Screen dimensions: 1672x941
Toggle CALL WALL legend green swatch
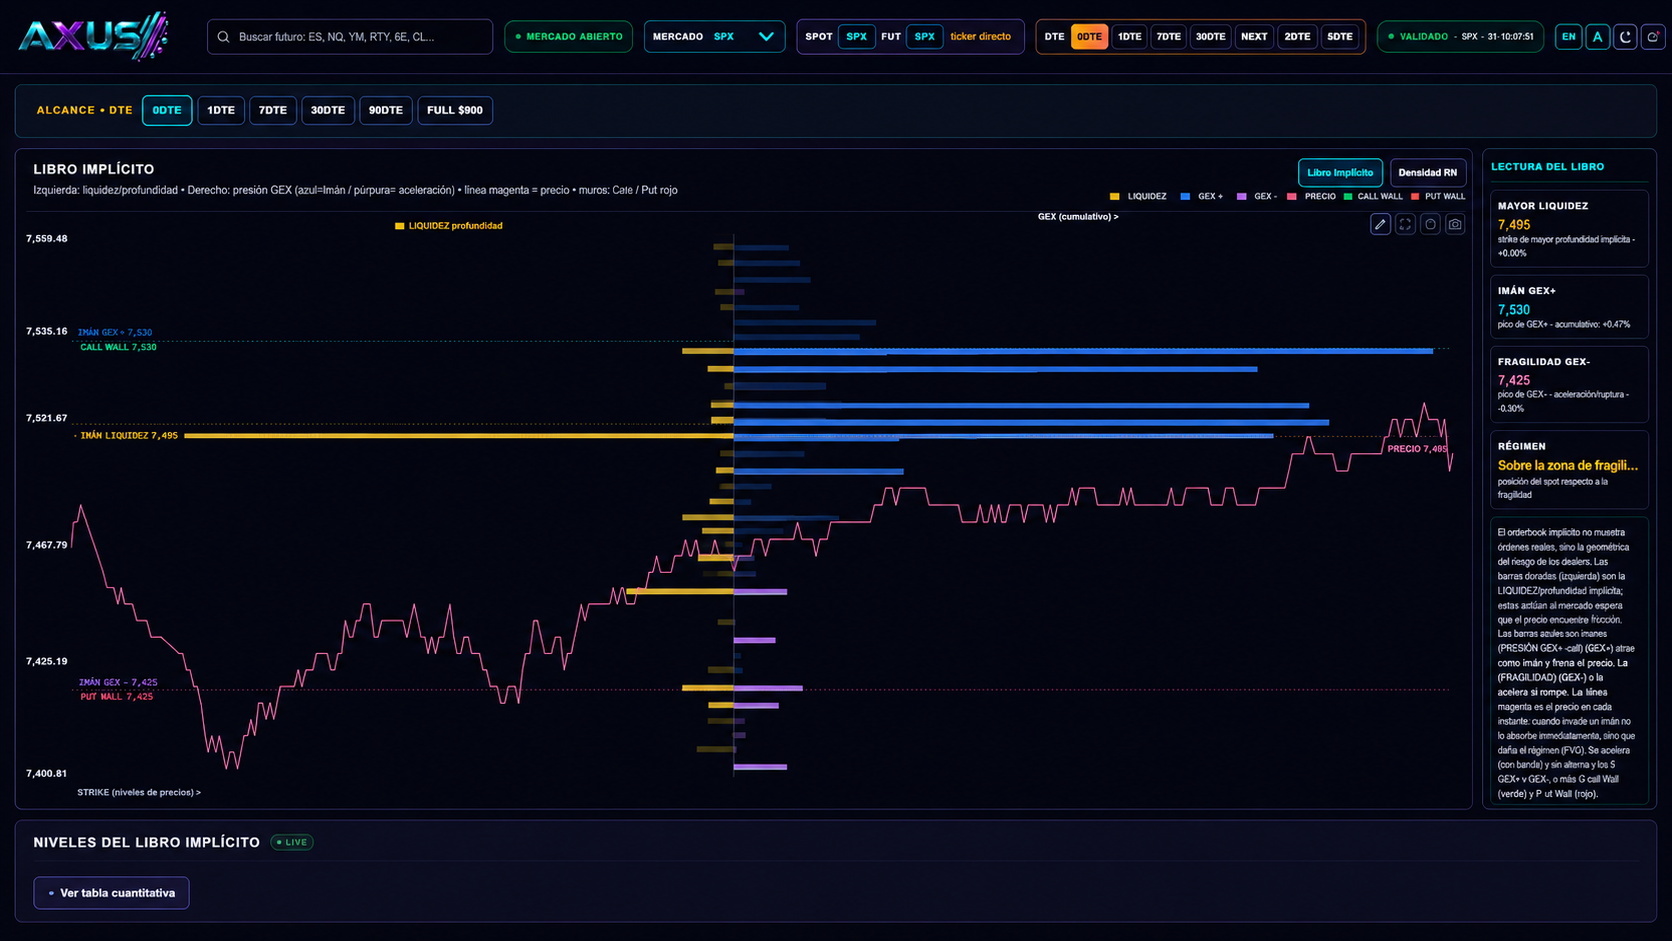click(x=1348, y=197)
